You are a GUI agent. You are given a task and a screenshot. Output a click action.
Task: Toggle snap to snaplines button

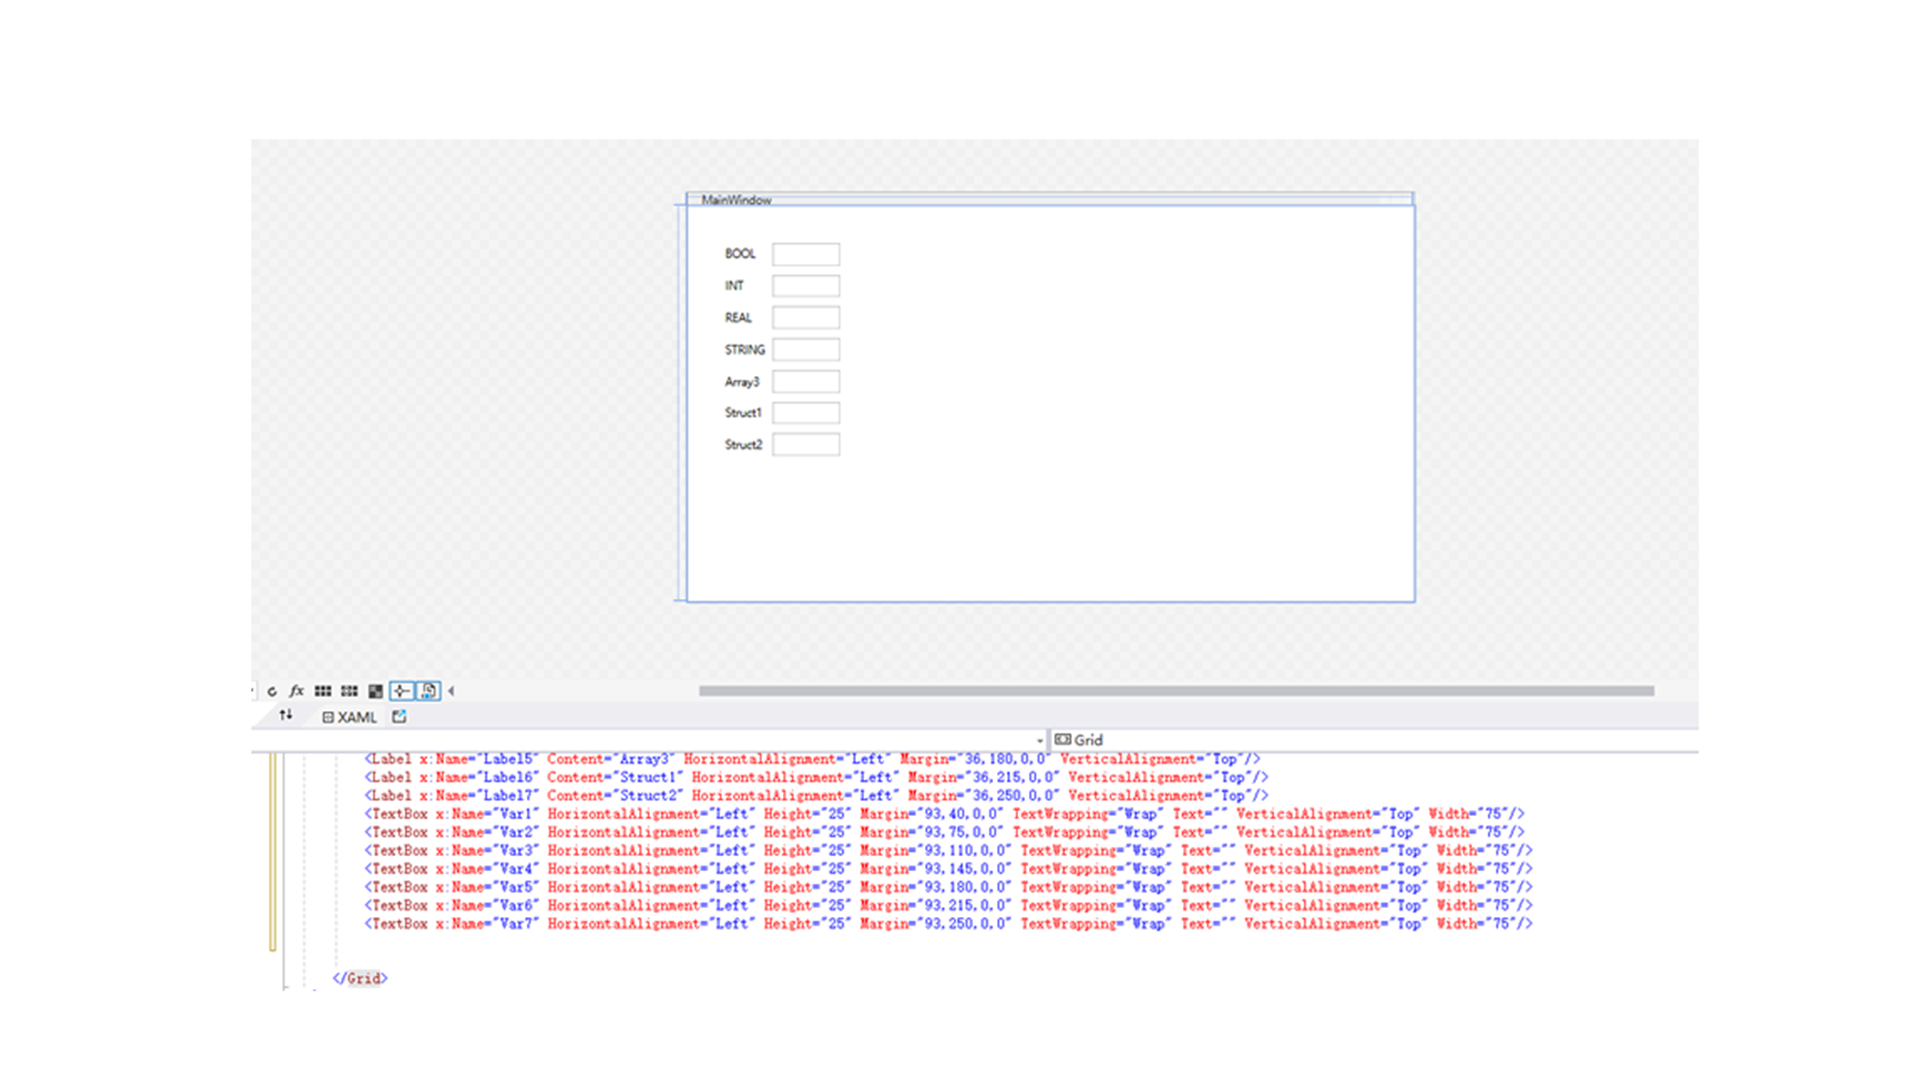click(401, 691)
